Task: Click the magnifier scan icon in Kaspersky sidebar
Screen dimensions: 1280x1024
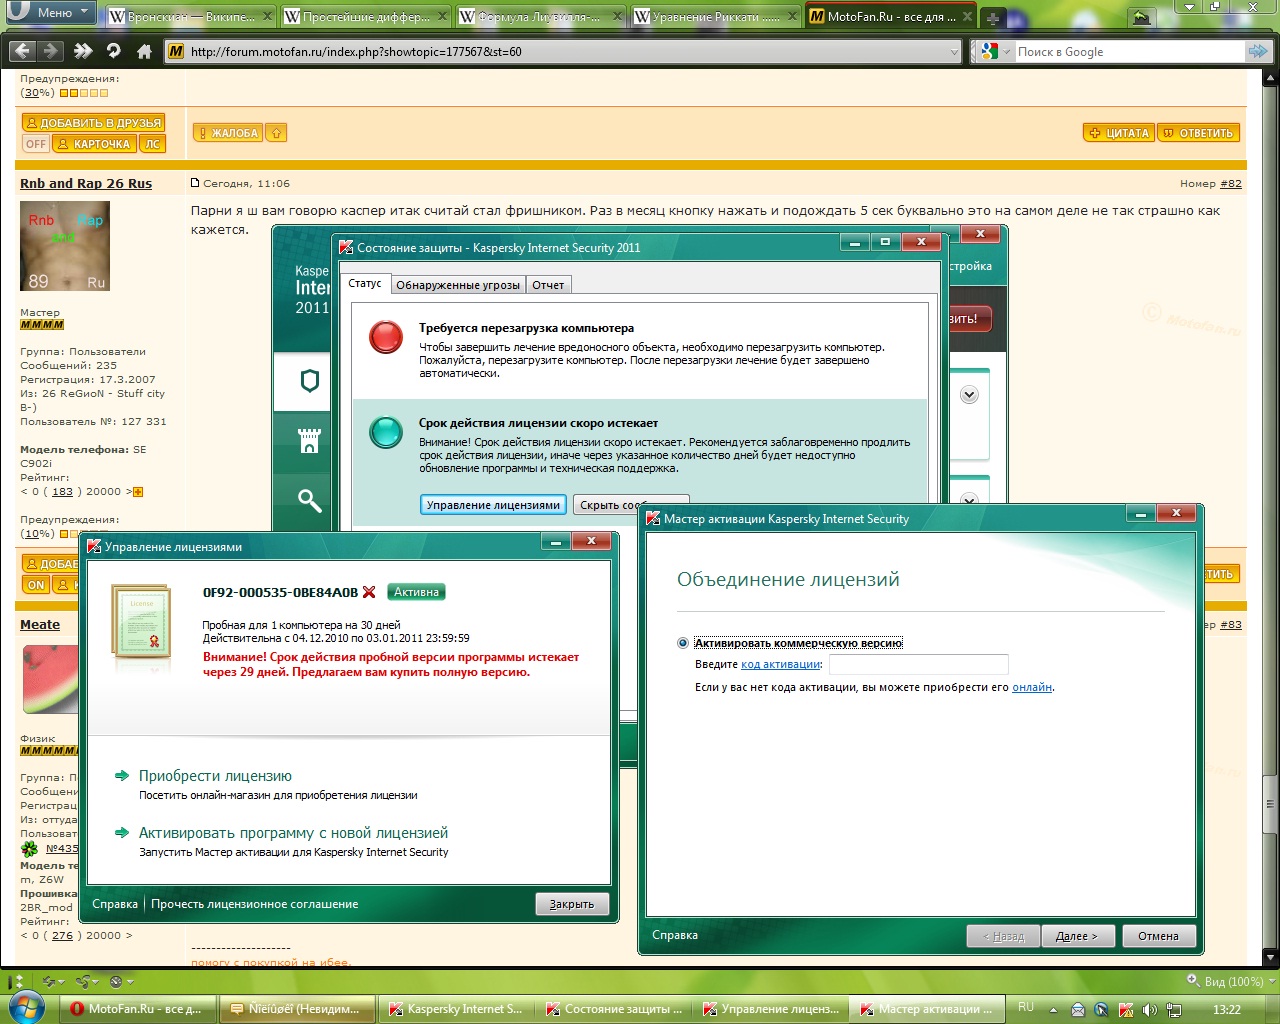Action: (309, 500)
